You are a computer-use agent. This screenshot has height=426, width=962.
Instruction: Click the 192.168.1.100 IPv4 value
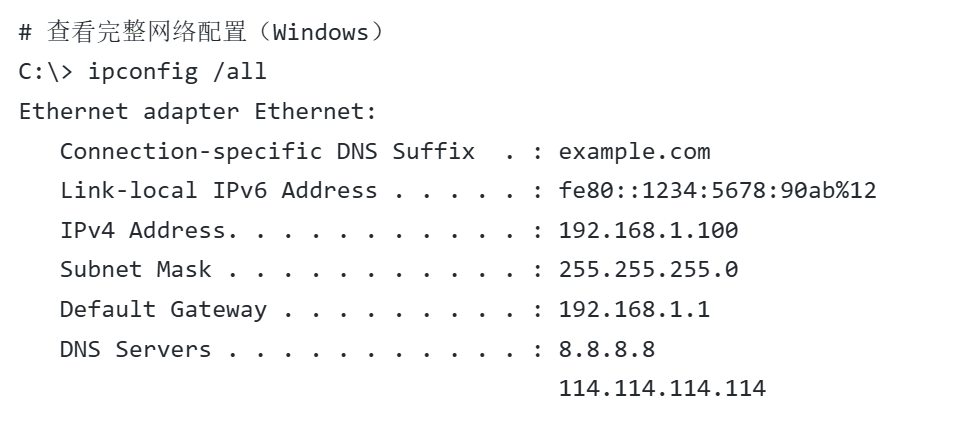(648, 231)
